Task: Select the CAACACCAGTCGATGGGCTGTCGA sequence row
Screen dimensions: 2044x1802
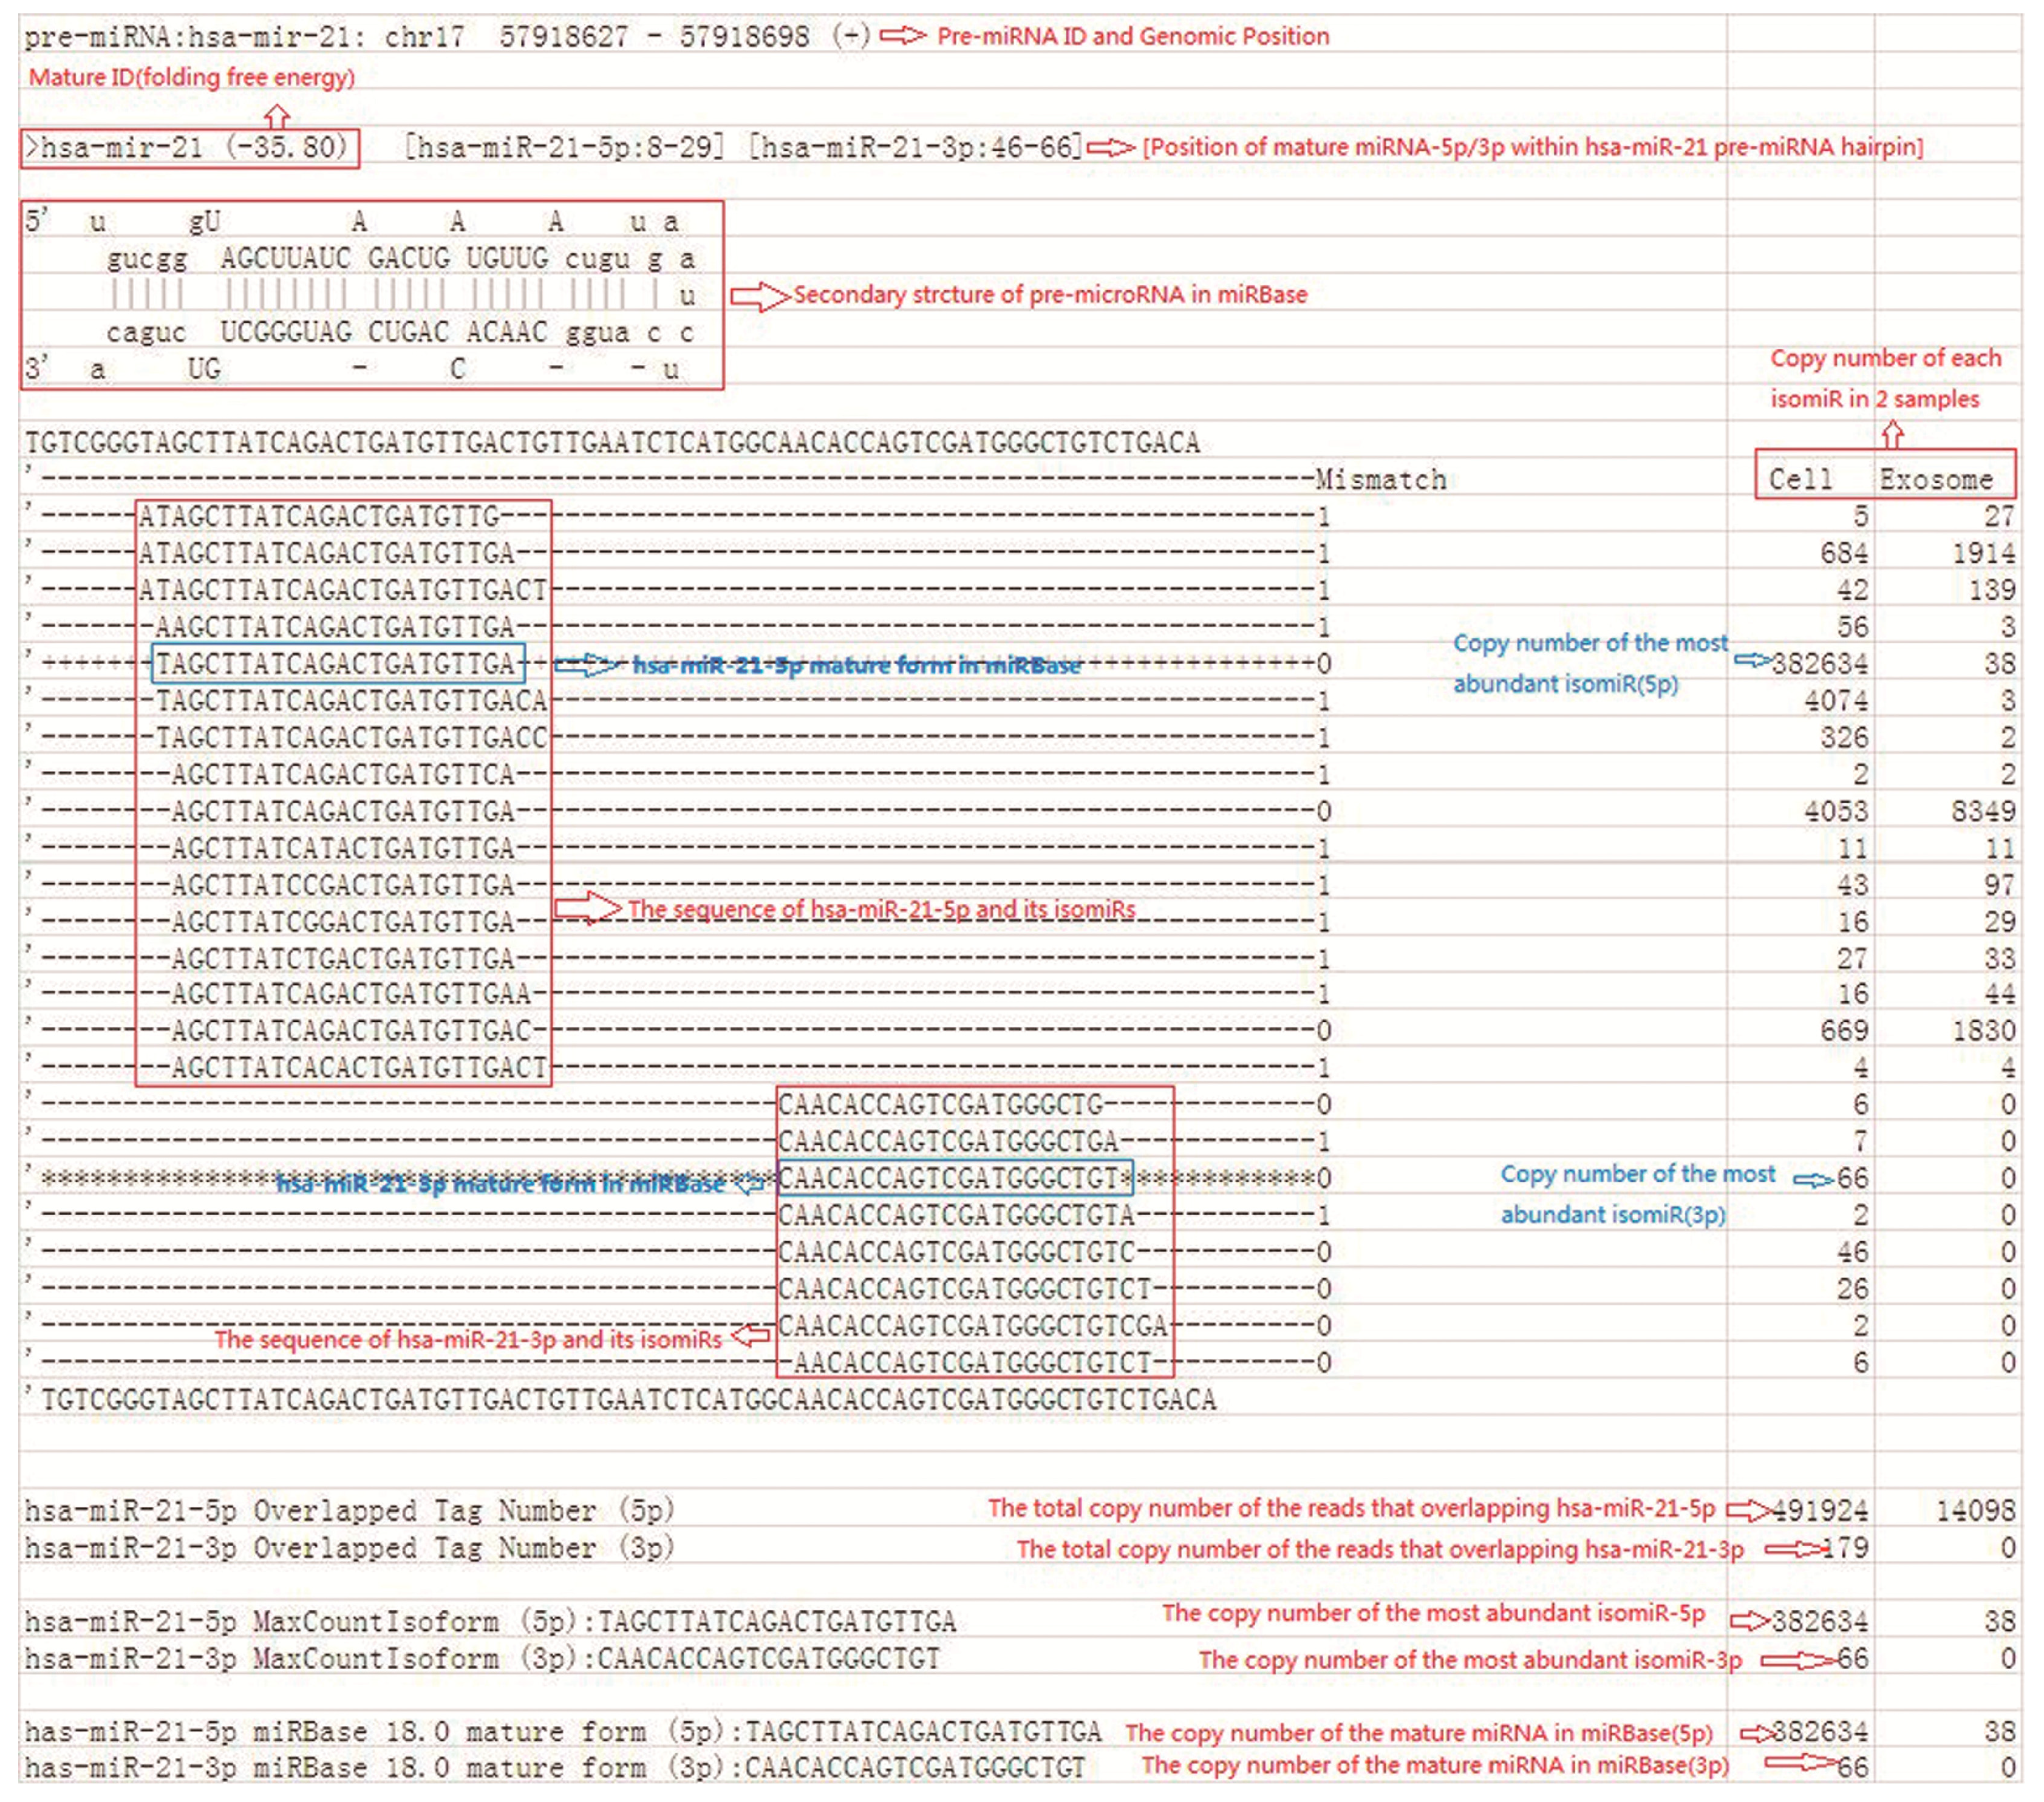Action: pyautogui.click(x=973, y=1326)
